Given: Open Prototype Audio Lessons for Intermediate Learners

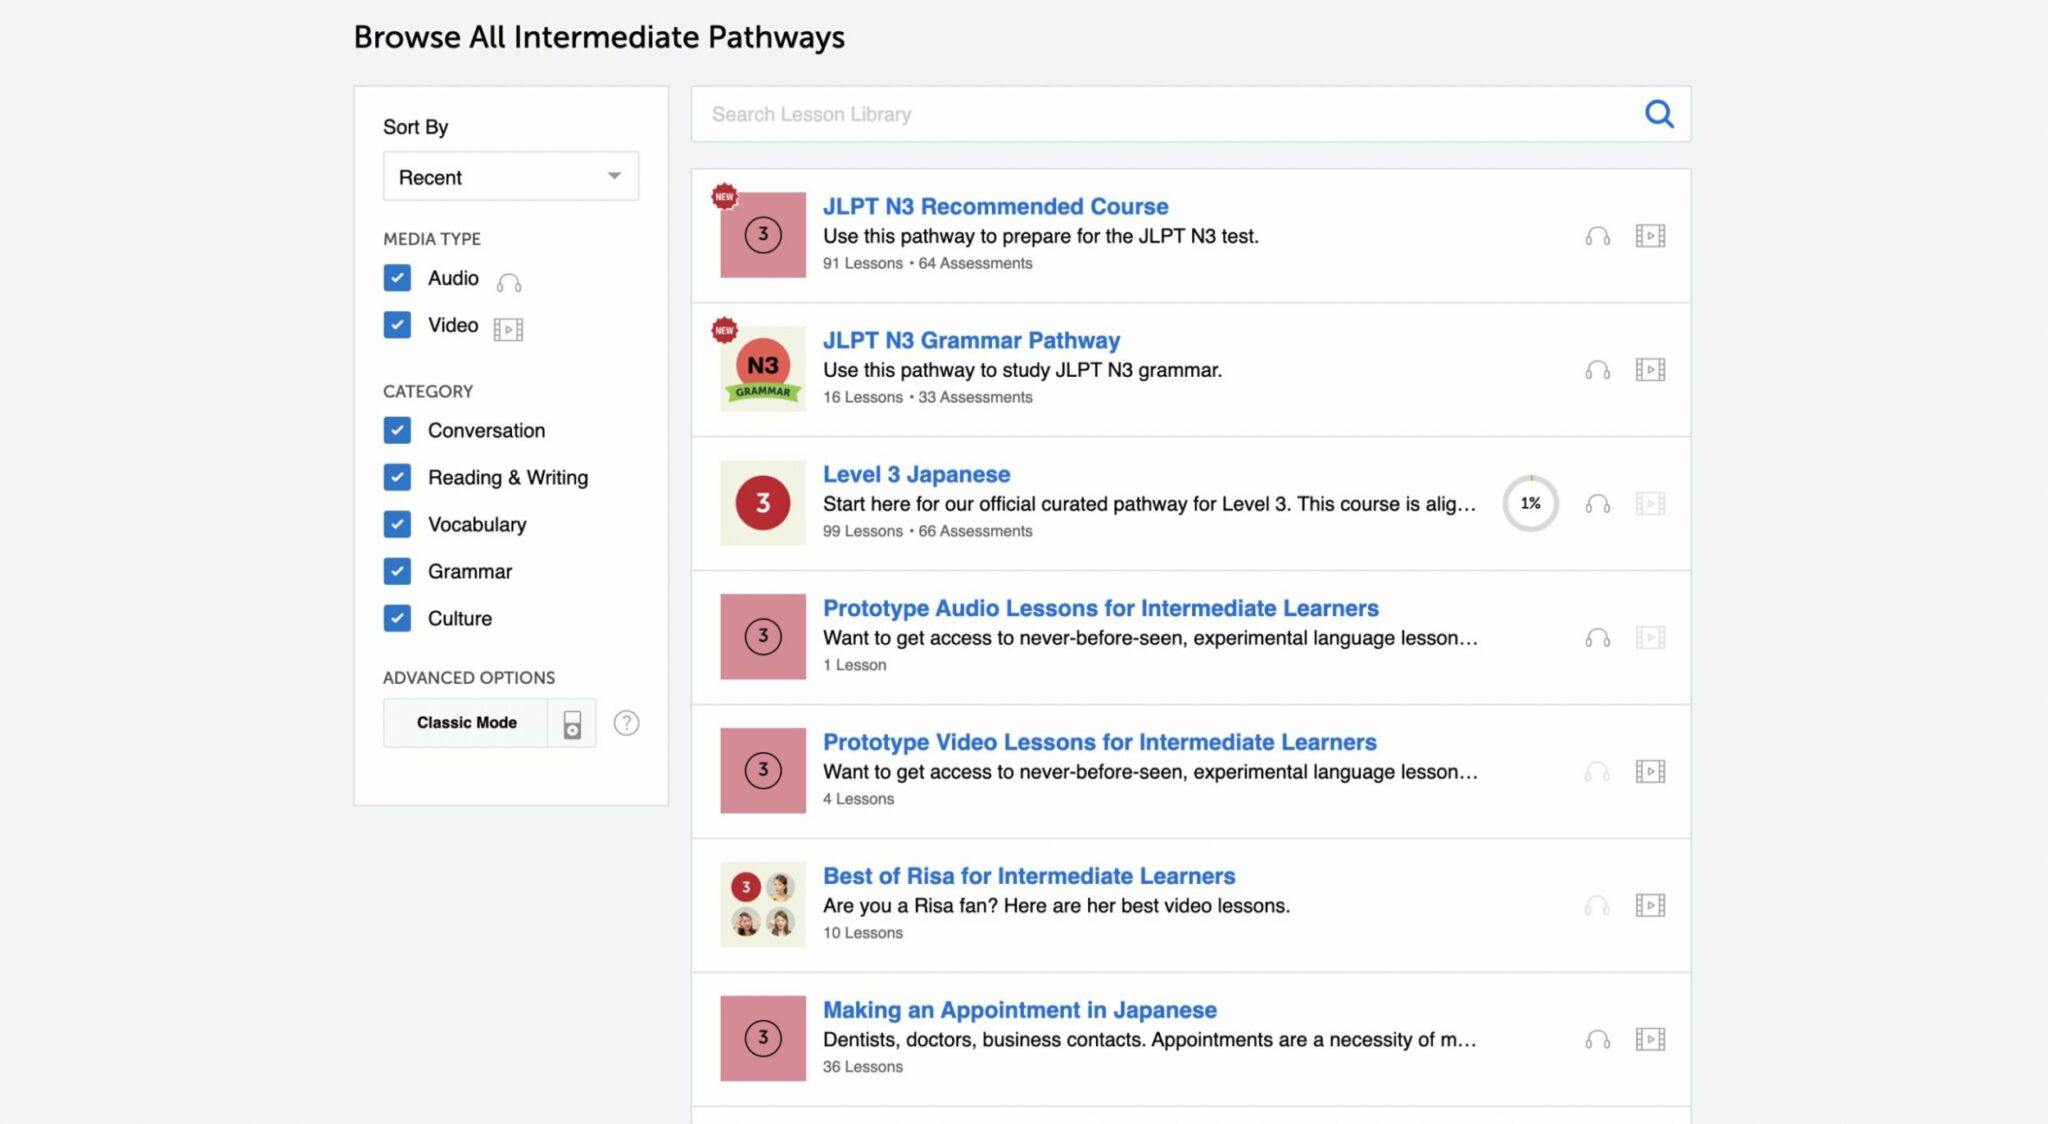Looking at the screenshot, I should point(1100,608).
